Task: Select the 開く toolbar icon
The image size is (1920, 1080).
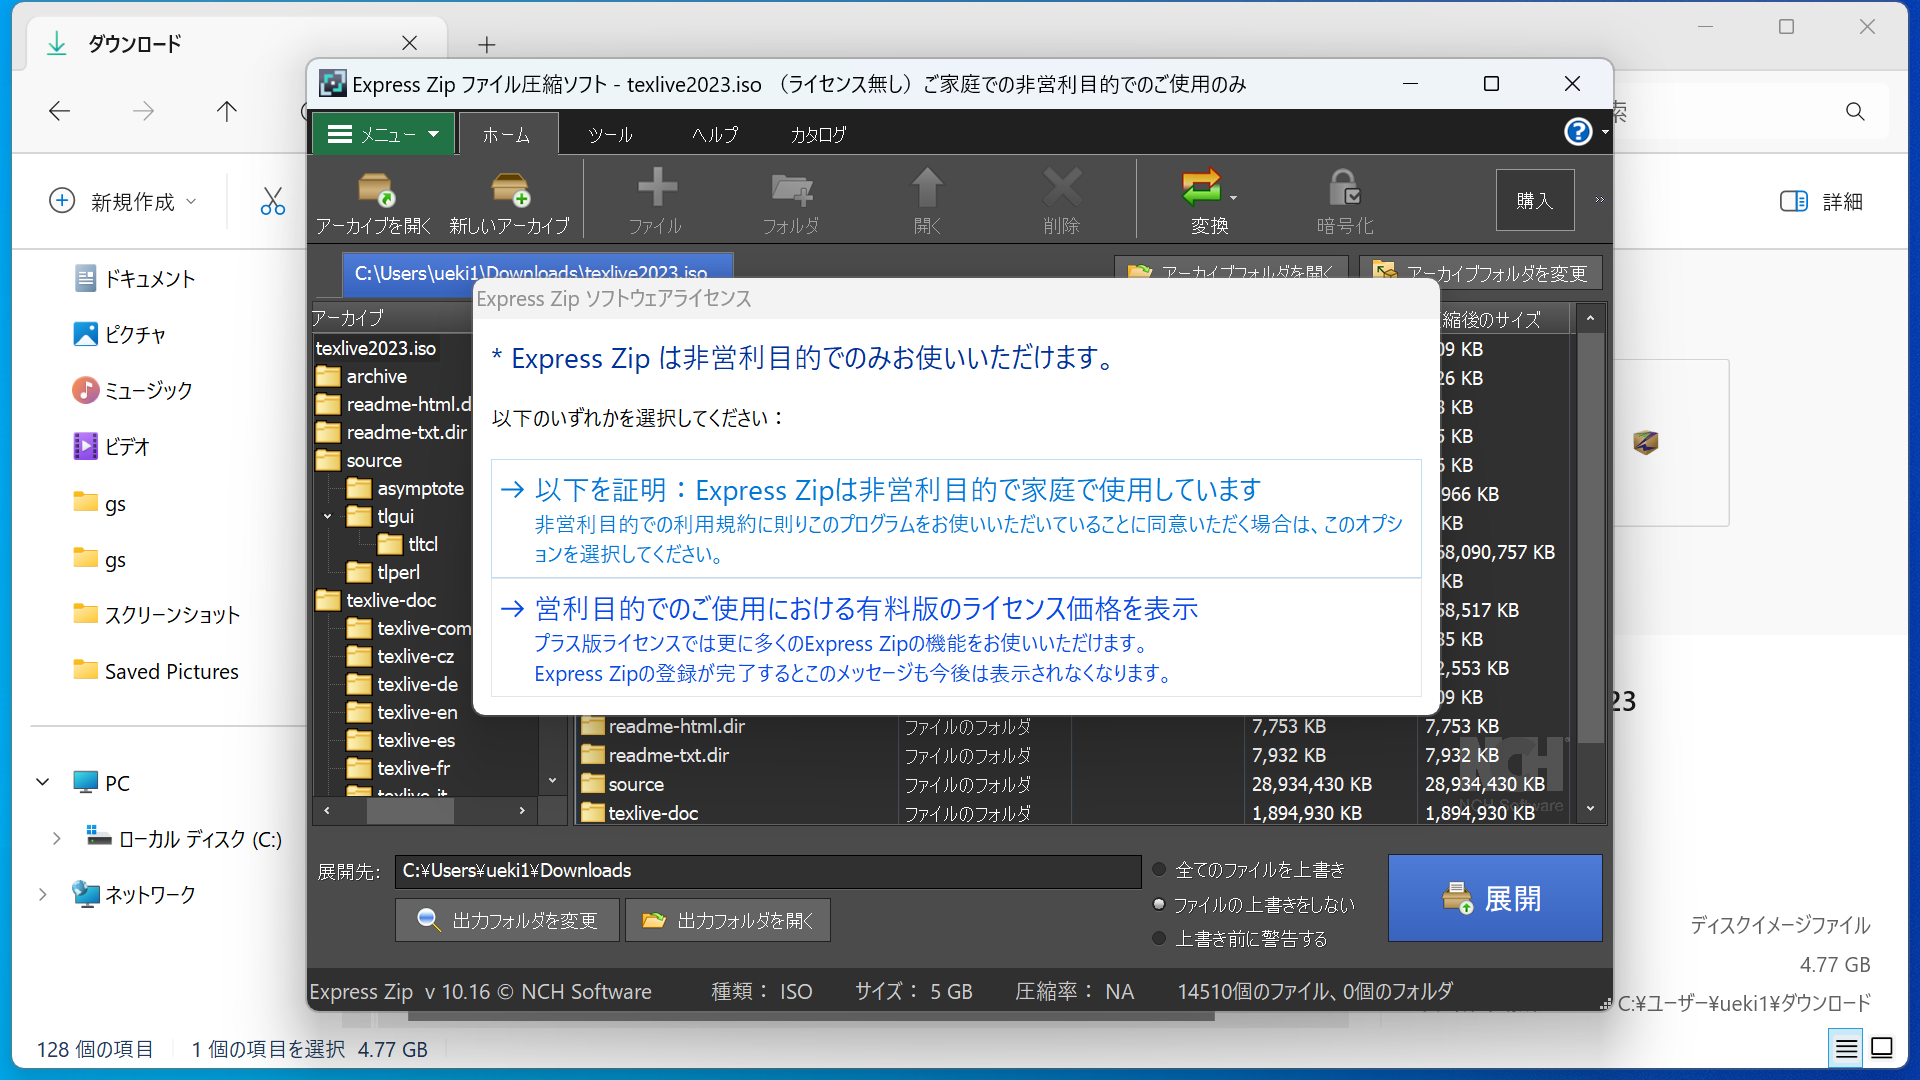Action: (x=926, y=198)
